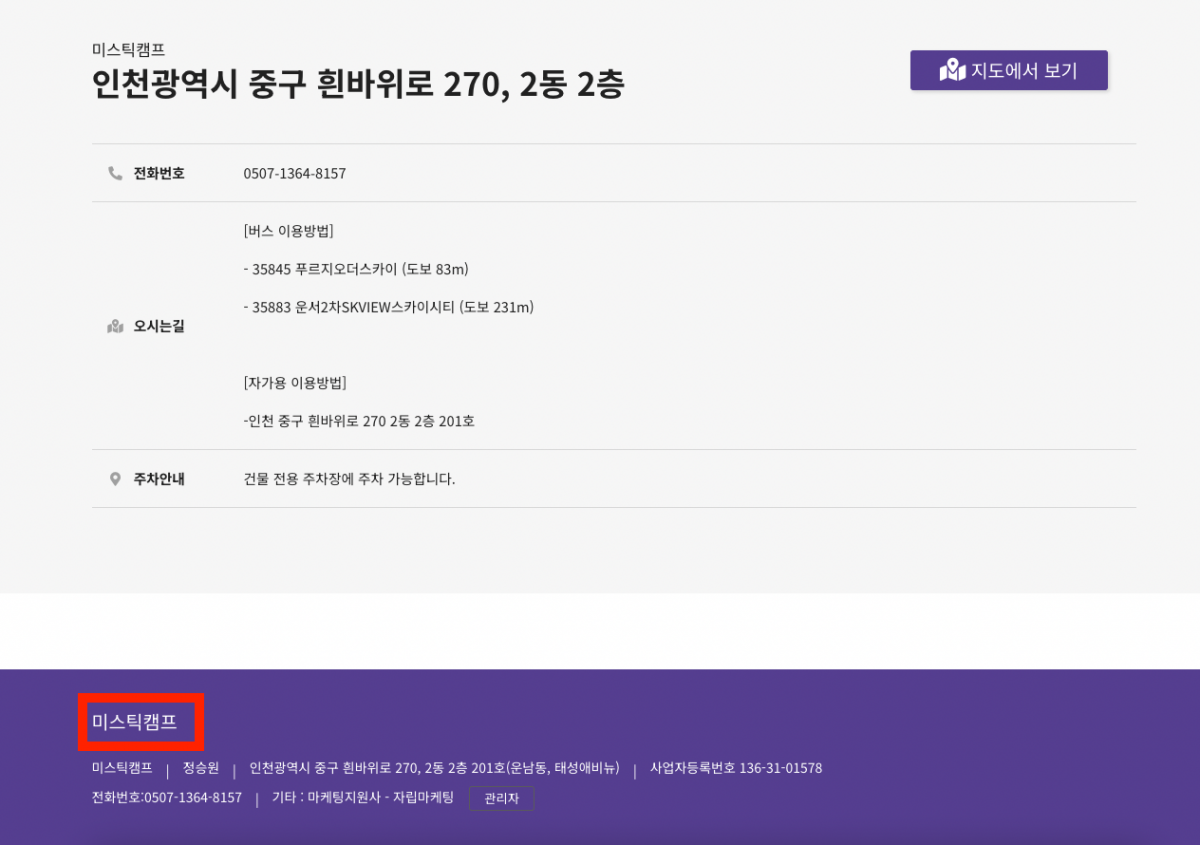Click the location pin icon beside 주차안내
The height and width of the screenshot is (845, 1200).
pos(115,479)
